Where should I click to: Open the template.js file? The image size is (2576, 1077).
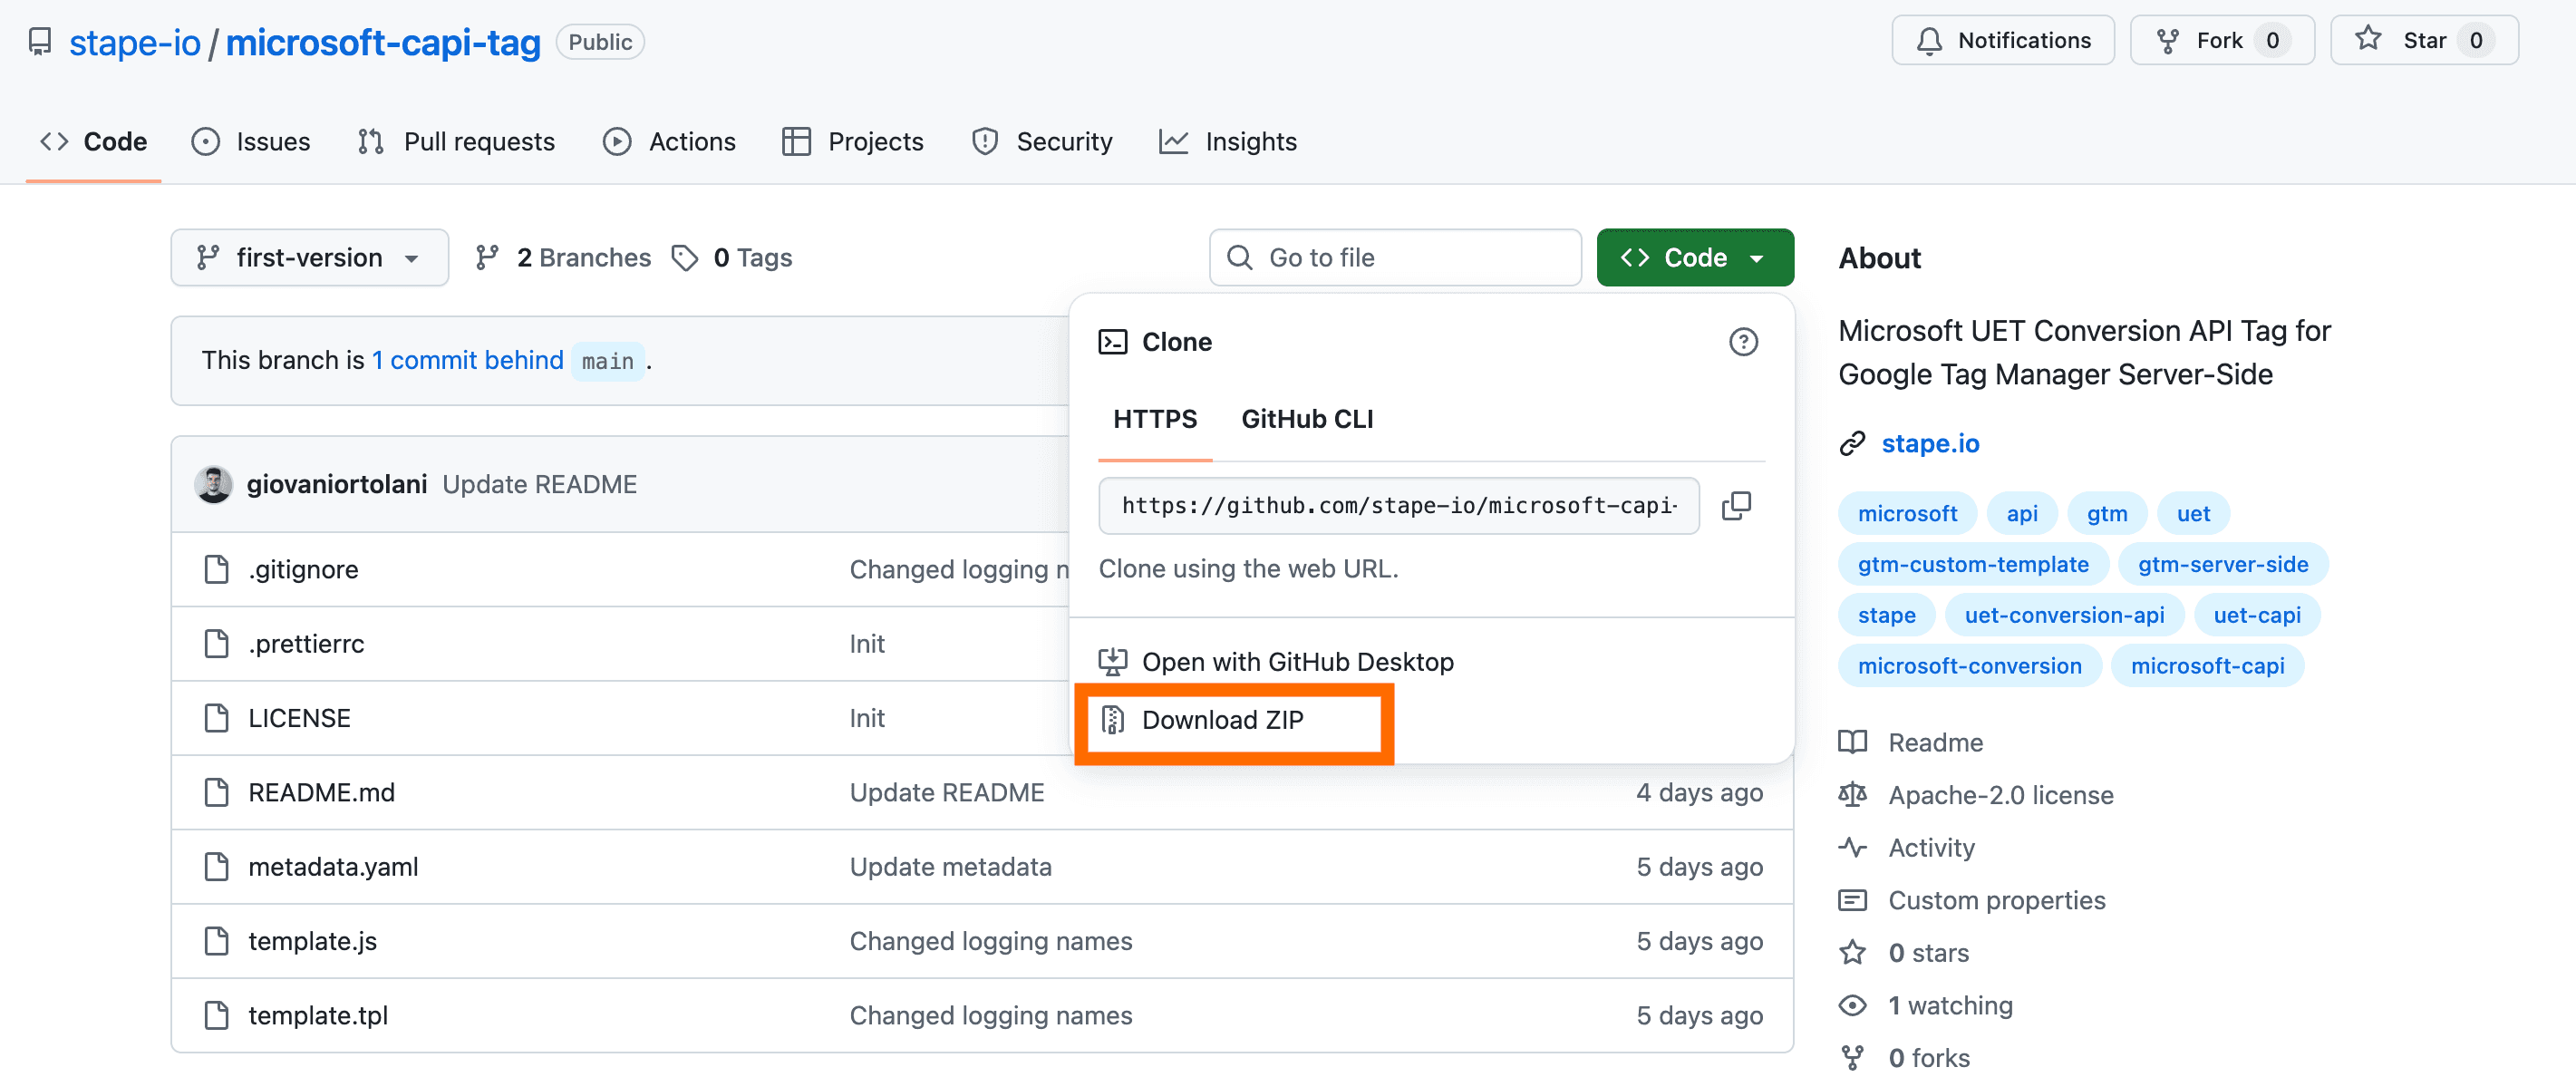(312, 941)
